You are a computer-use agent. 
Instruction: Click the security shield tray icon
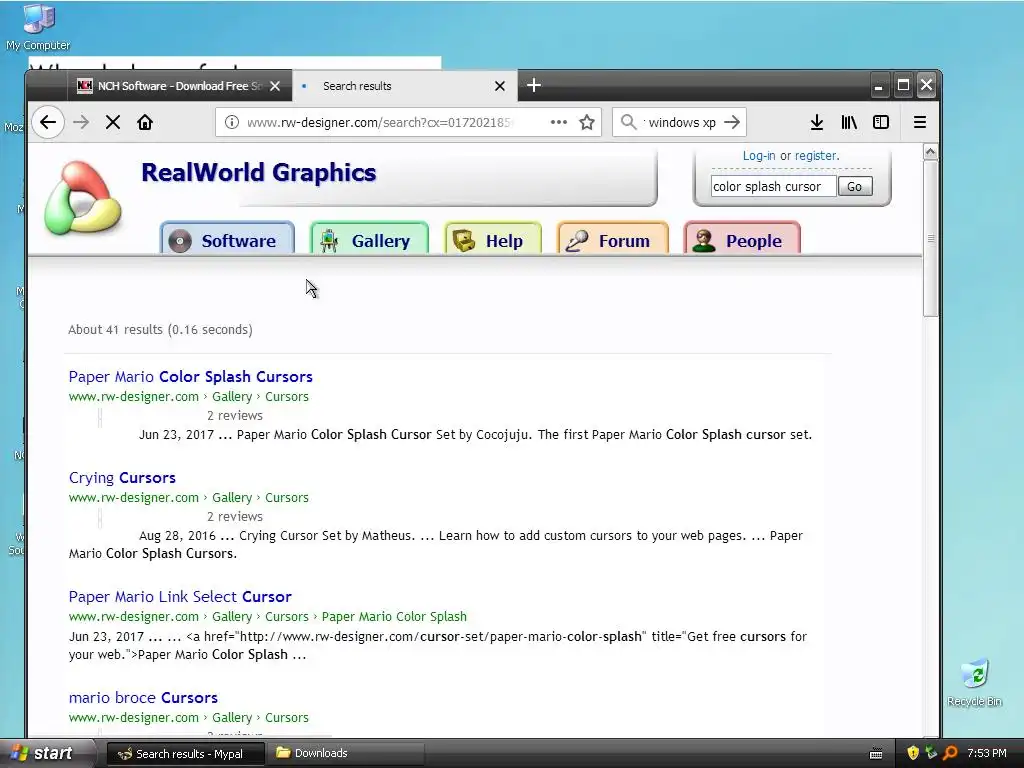tap(913, 753)
